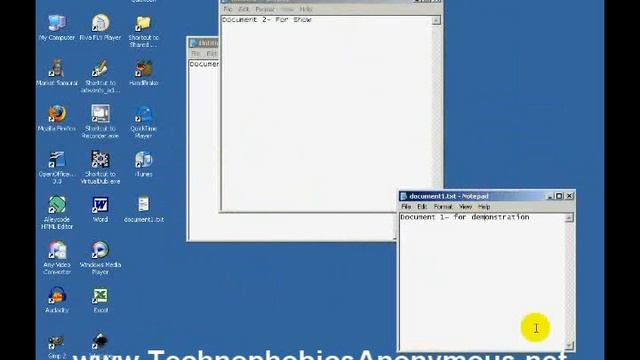This screenshot has height=360, width=640.
Task: Click the "Document 2- For Show" text line
Action: (267, 20)
